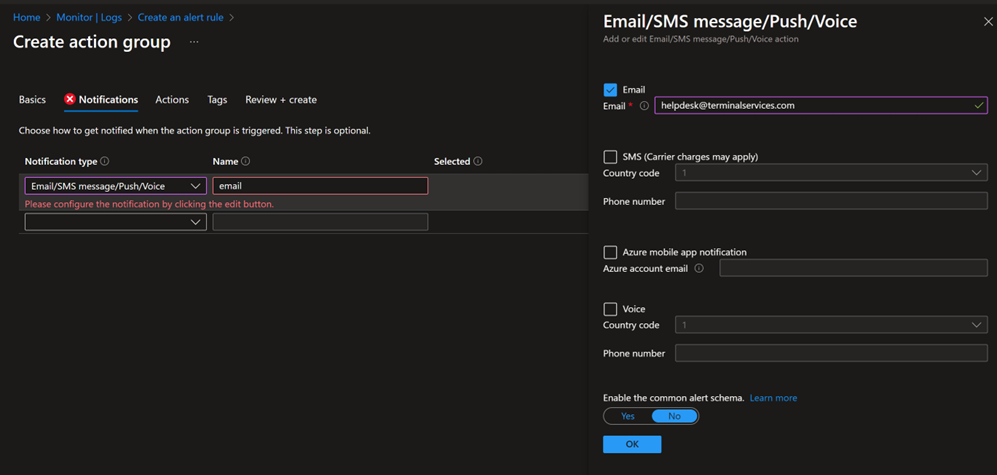Click the info icon beside Azure account email

tap(699, 268)
